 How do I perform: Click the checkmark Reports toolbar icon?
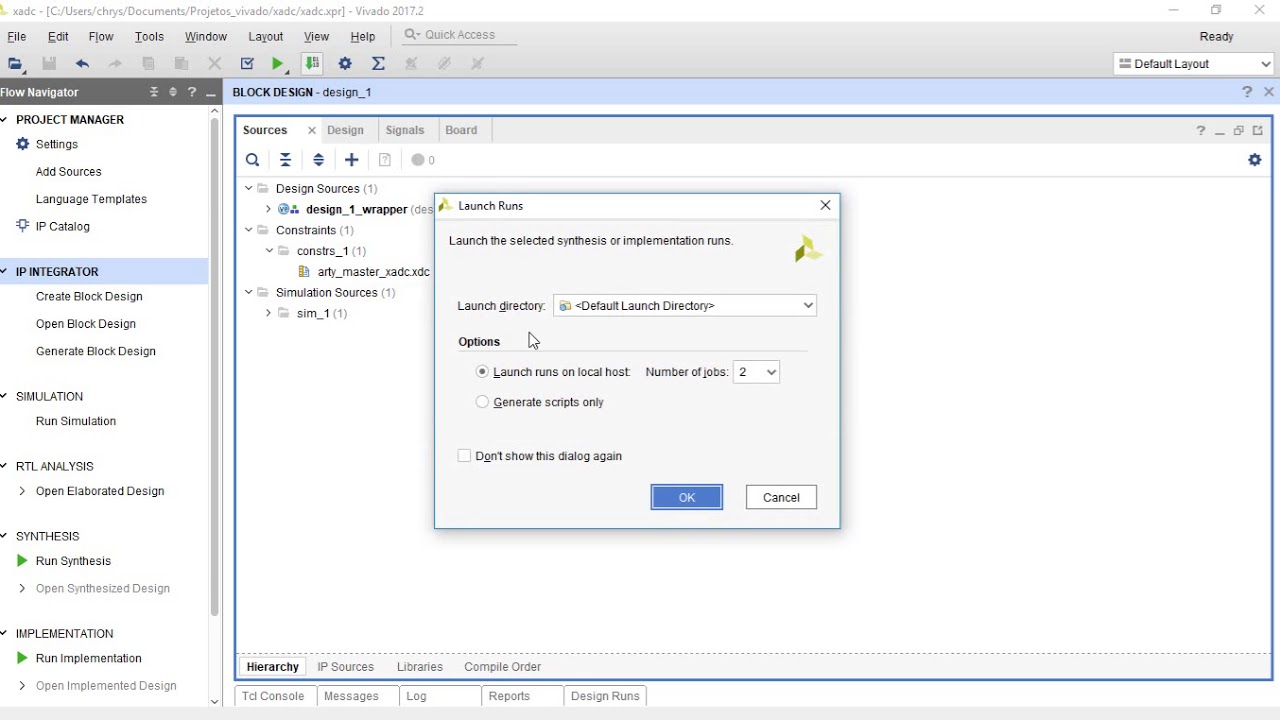pos(247,64)
